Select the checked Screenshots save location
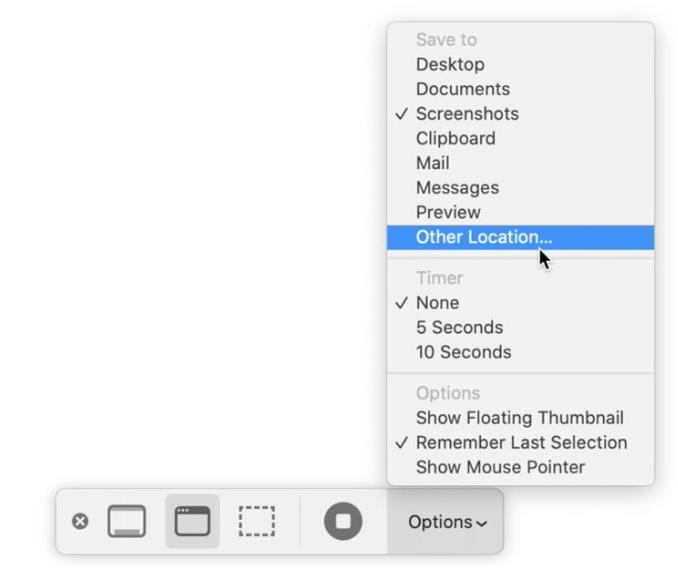 coord(521,114)
